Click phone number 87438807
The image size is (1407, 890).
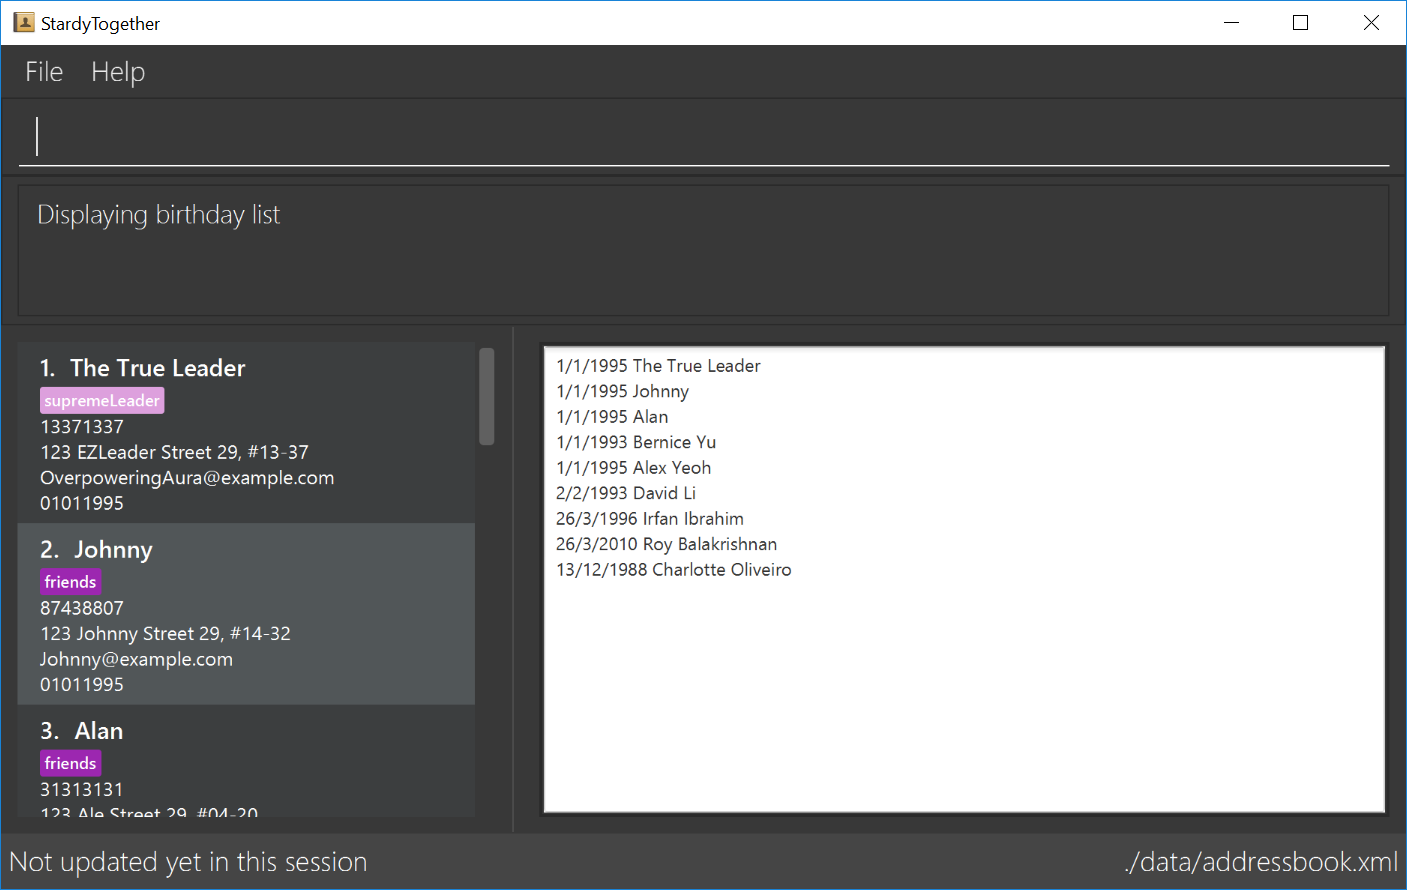(x=82, y=608)
